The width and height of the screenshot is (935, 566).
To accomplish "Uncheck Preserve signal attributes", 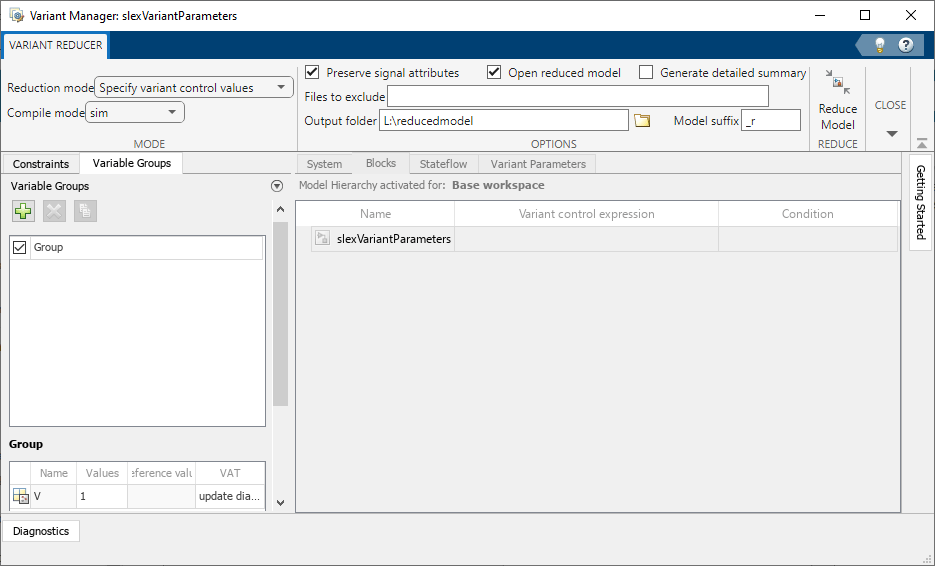I will pyautogui.click(x=312, y=73).
